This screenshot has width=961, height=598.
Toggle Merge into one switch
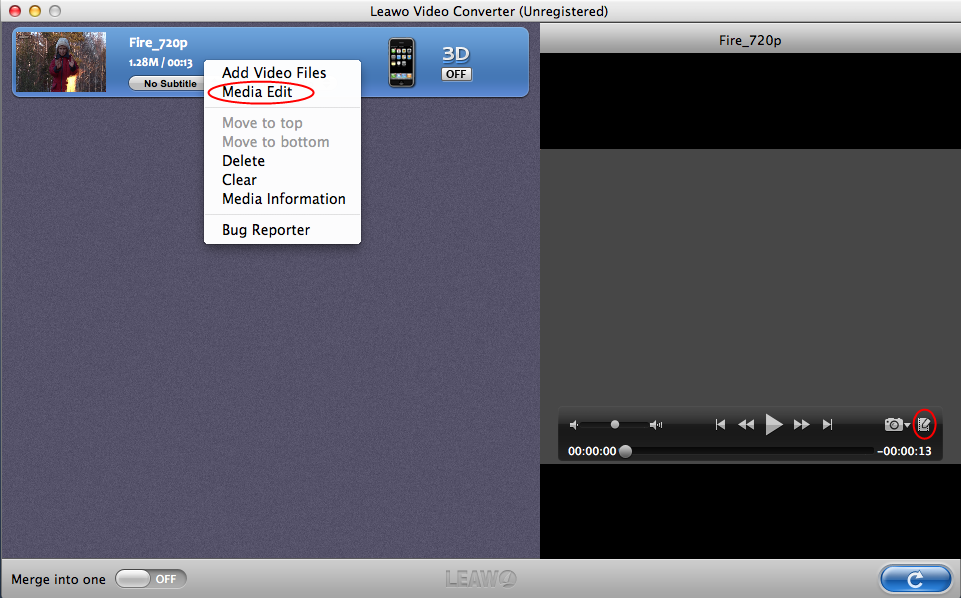[151, 579]
